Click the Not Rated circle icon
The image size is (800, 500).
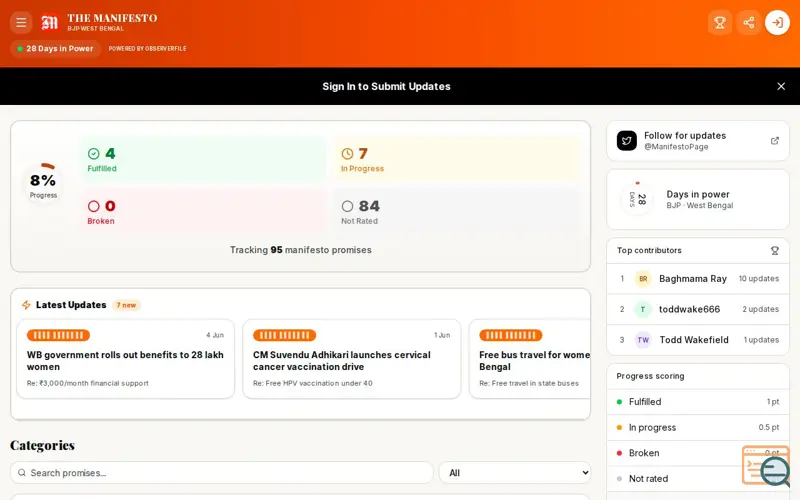point(347,206)
